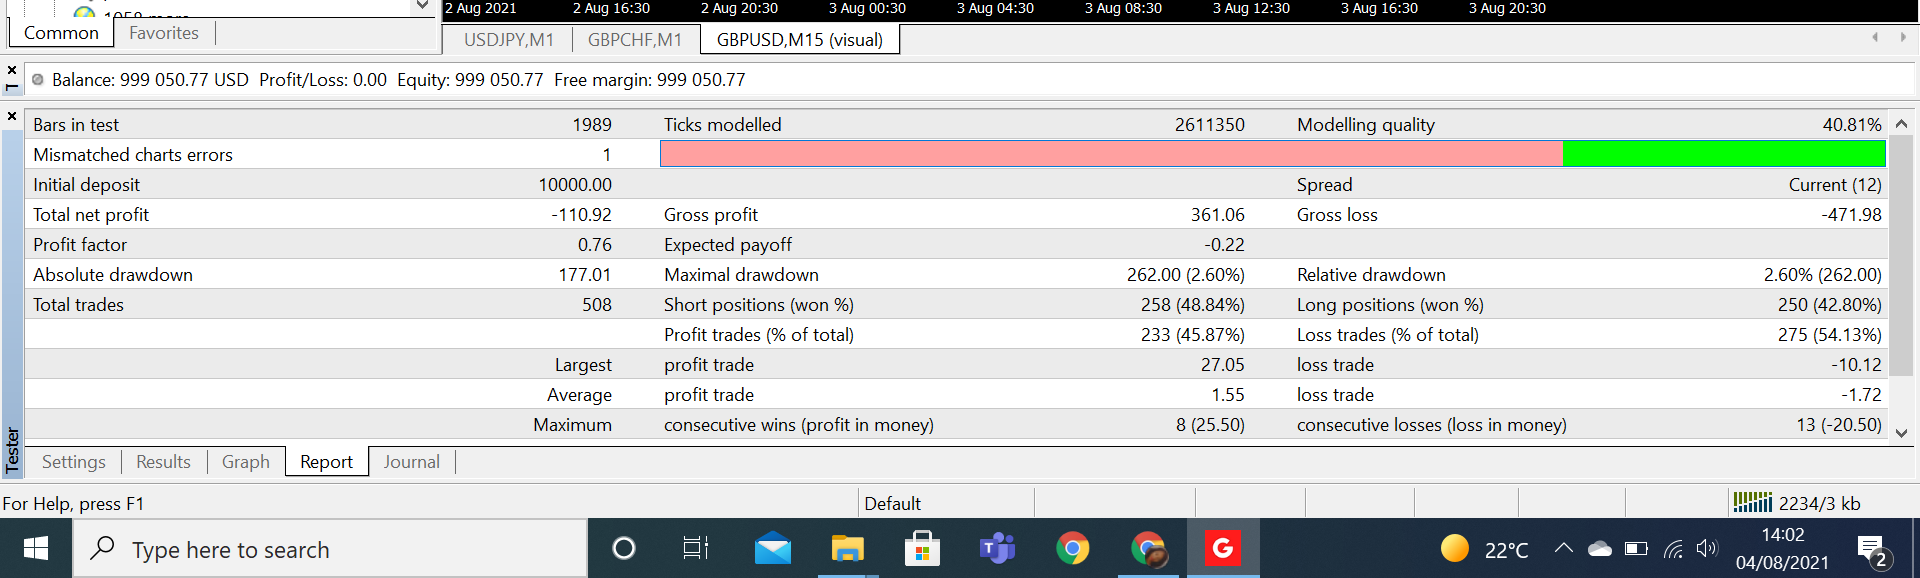Open Tester Results tab
The image size is (1920, 578).
163,462
